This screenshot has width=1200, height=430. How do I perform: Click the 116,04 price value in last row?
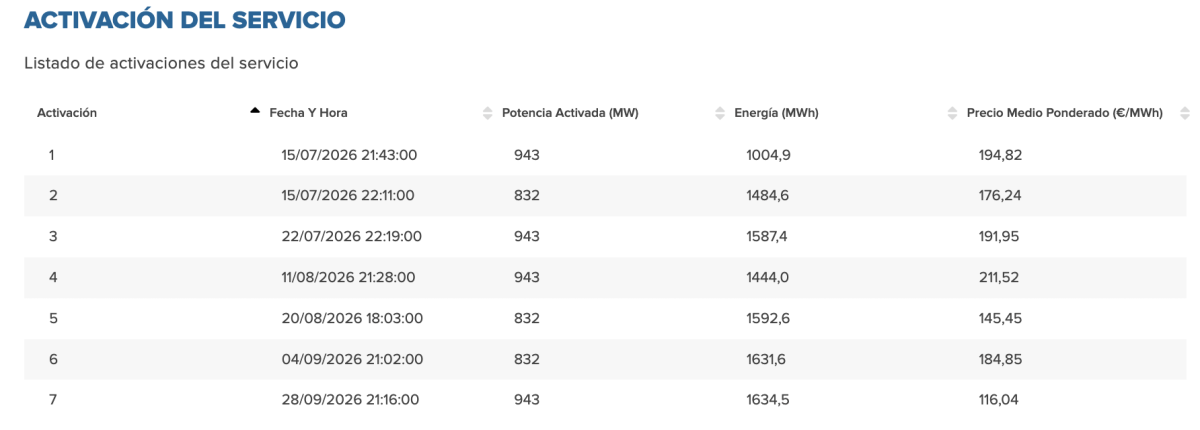pos(999,400)
